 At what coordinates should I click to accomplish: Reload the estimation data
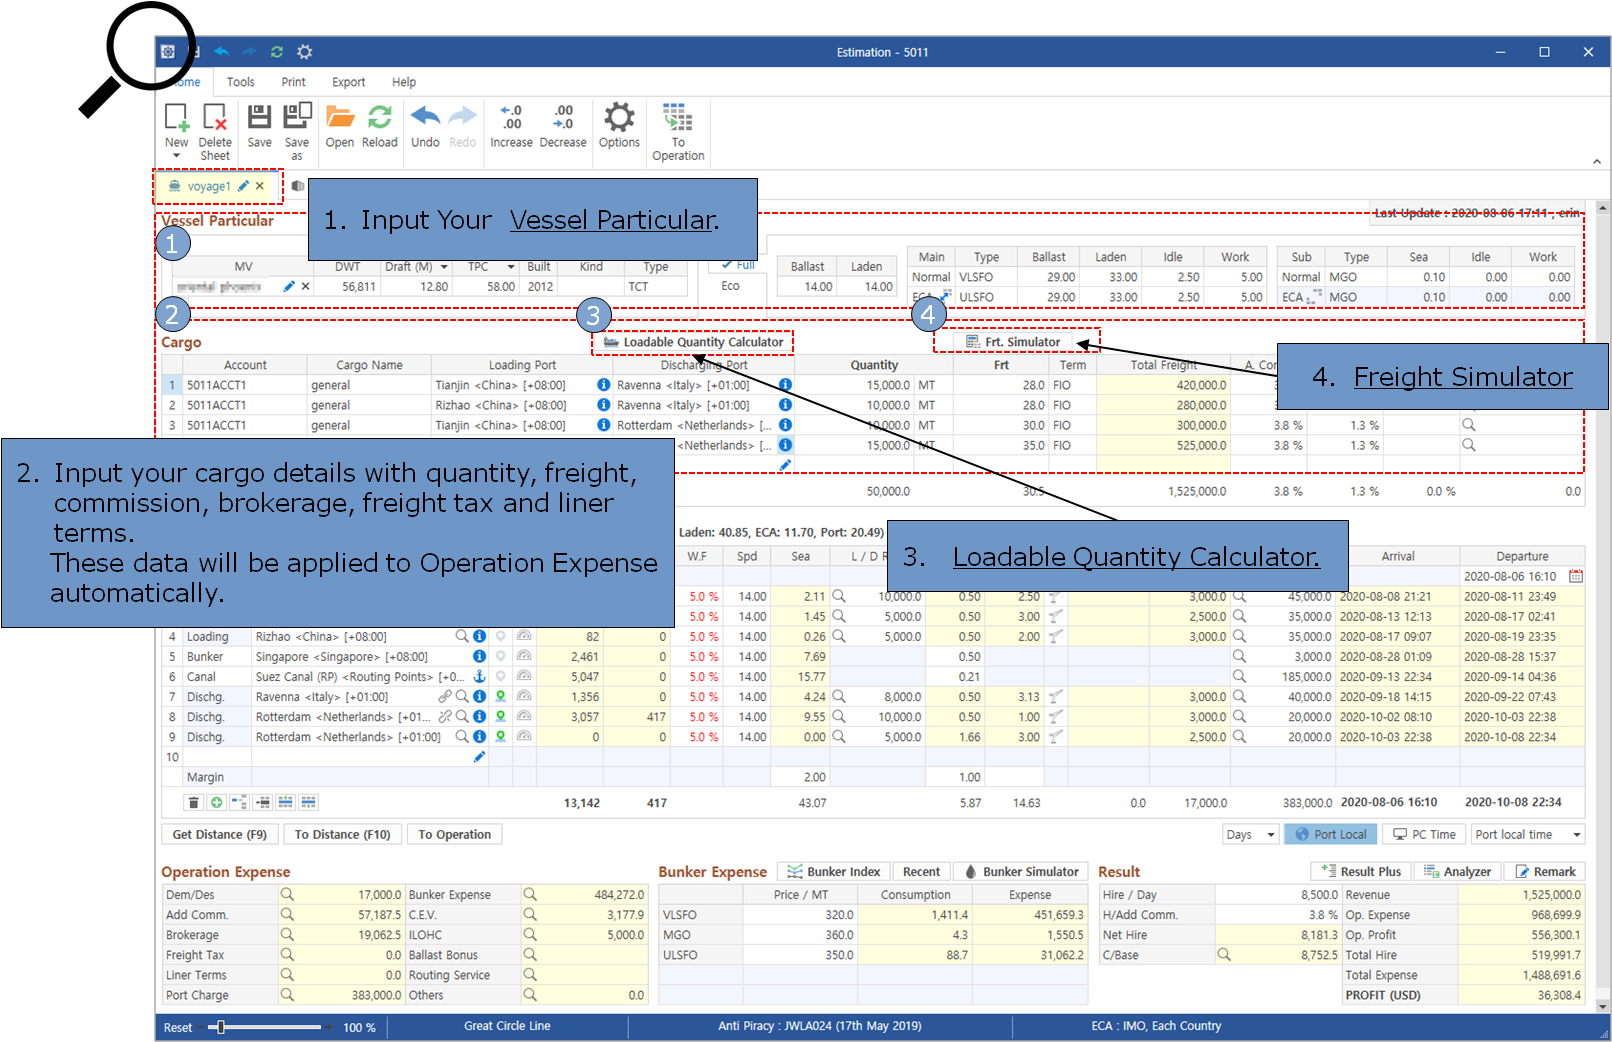(380, 119)
